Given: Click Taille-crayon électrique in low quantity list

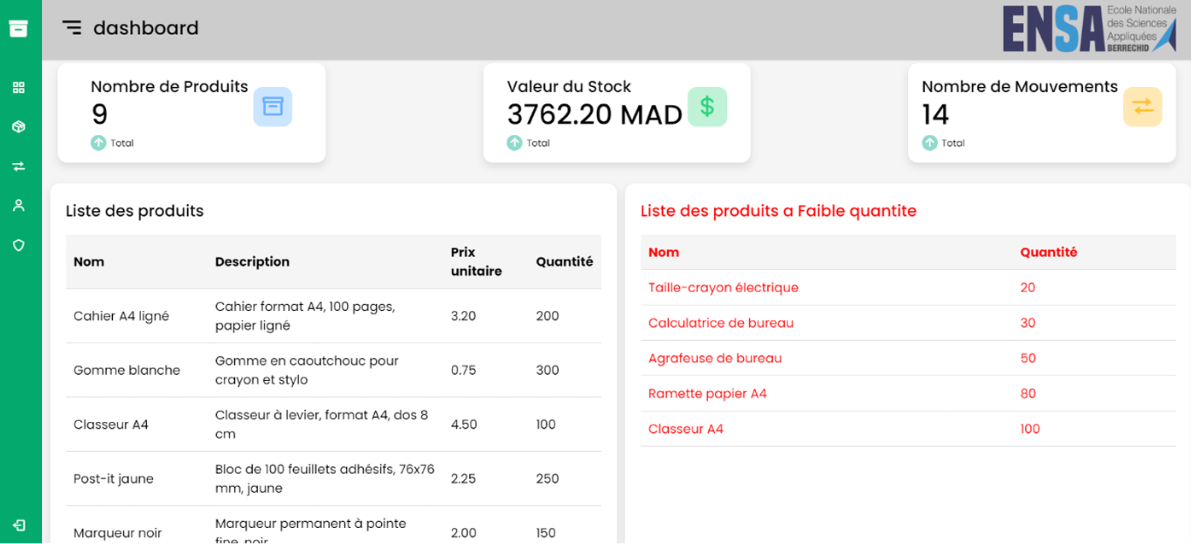Looking at the screenshot, I should coord(723,288).
